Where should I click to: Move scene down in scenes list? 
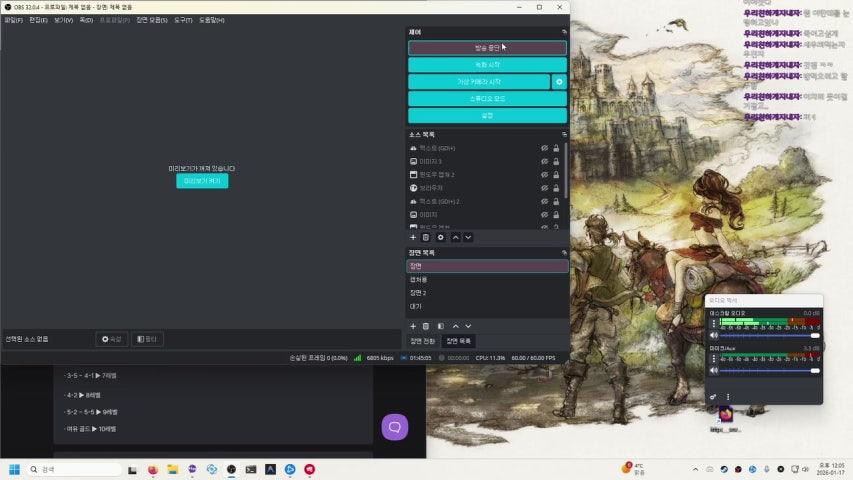(x=468, y=326)
